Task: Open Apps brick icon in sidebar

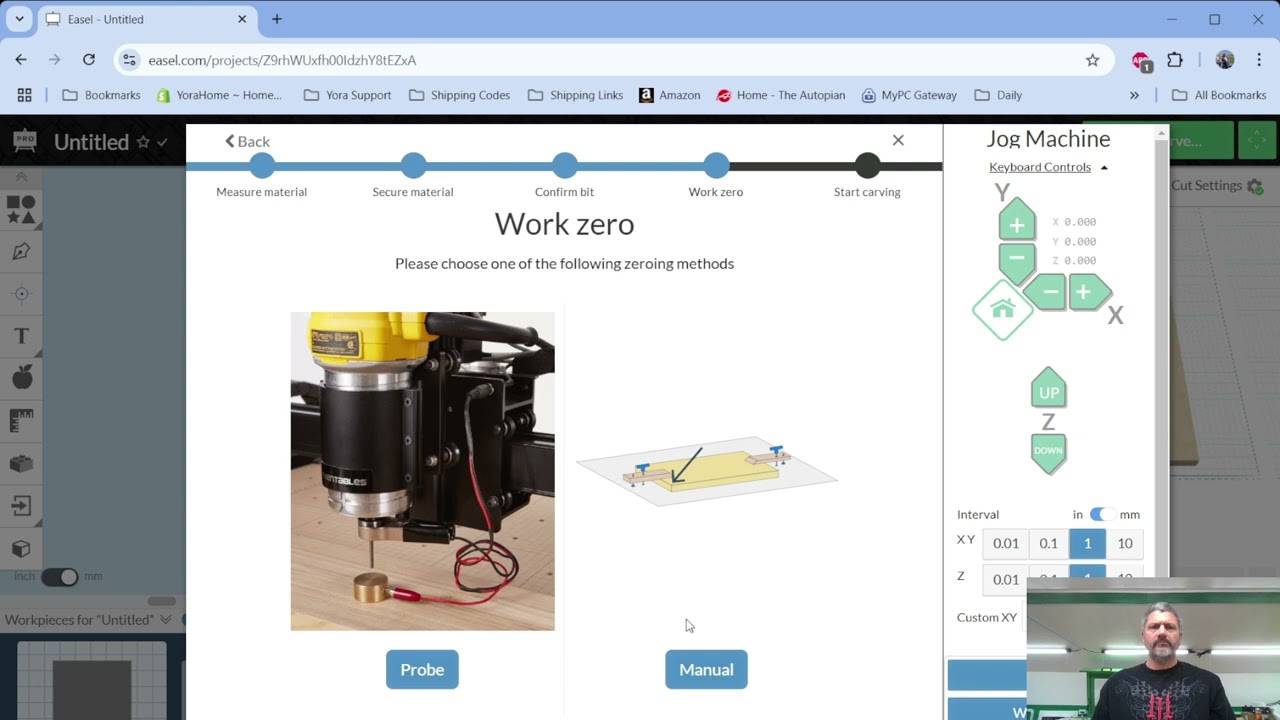Action: pyautogui.click(x=21, y=463)
